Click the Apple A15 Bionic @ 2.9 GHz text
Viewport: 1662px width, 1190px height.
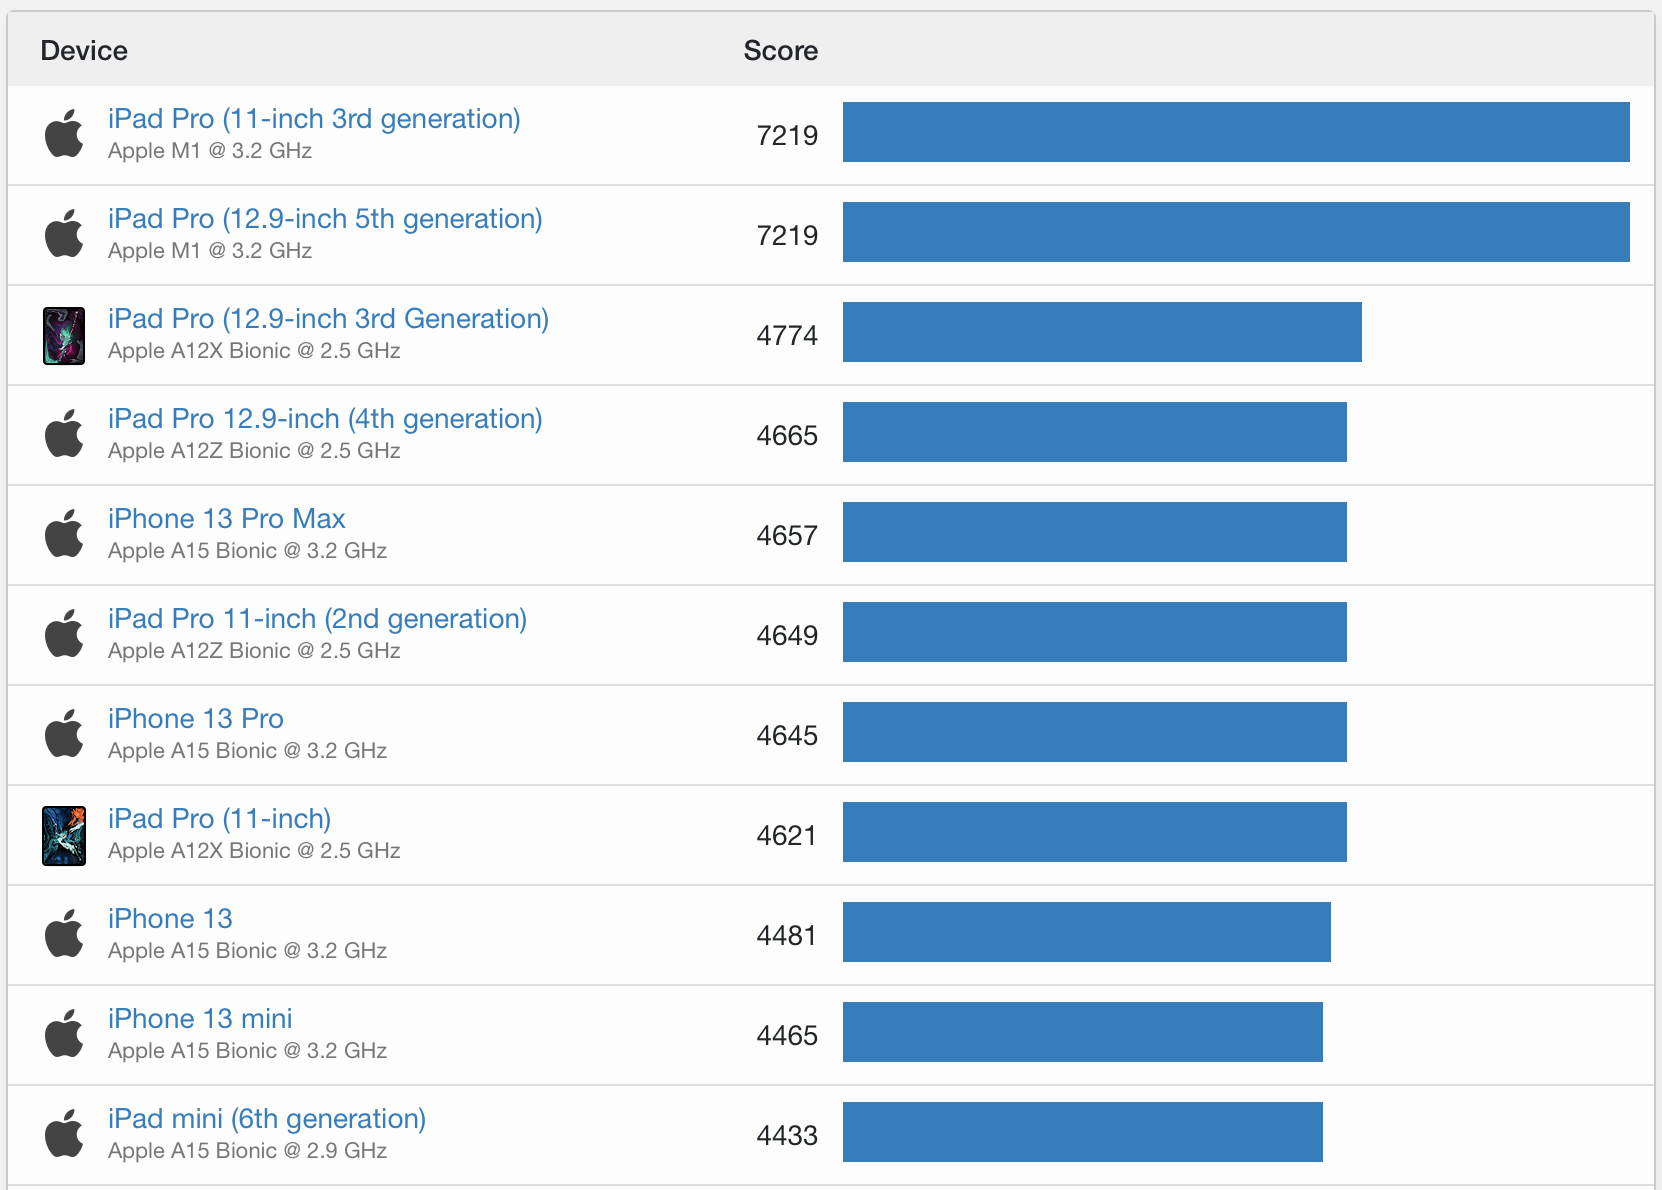point(247,1151)
